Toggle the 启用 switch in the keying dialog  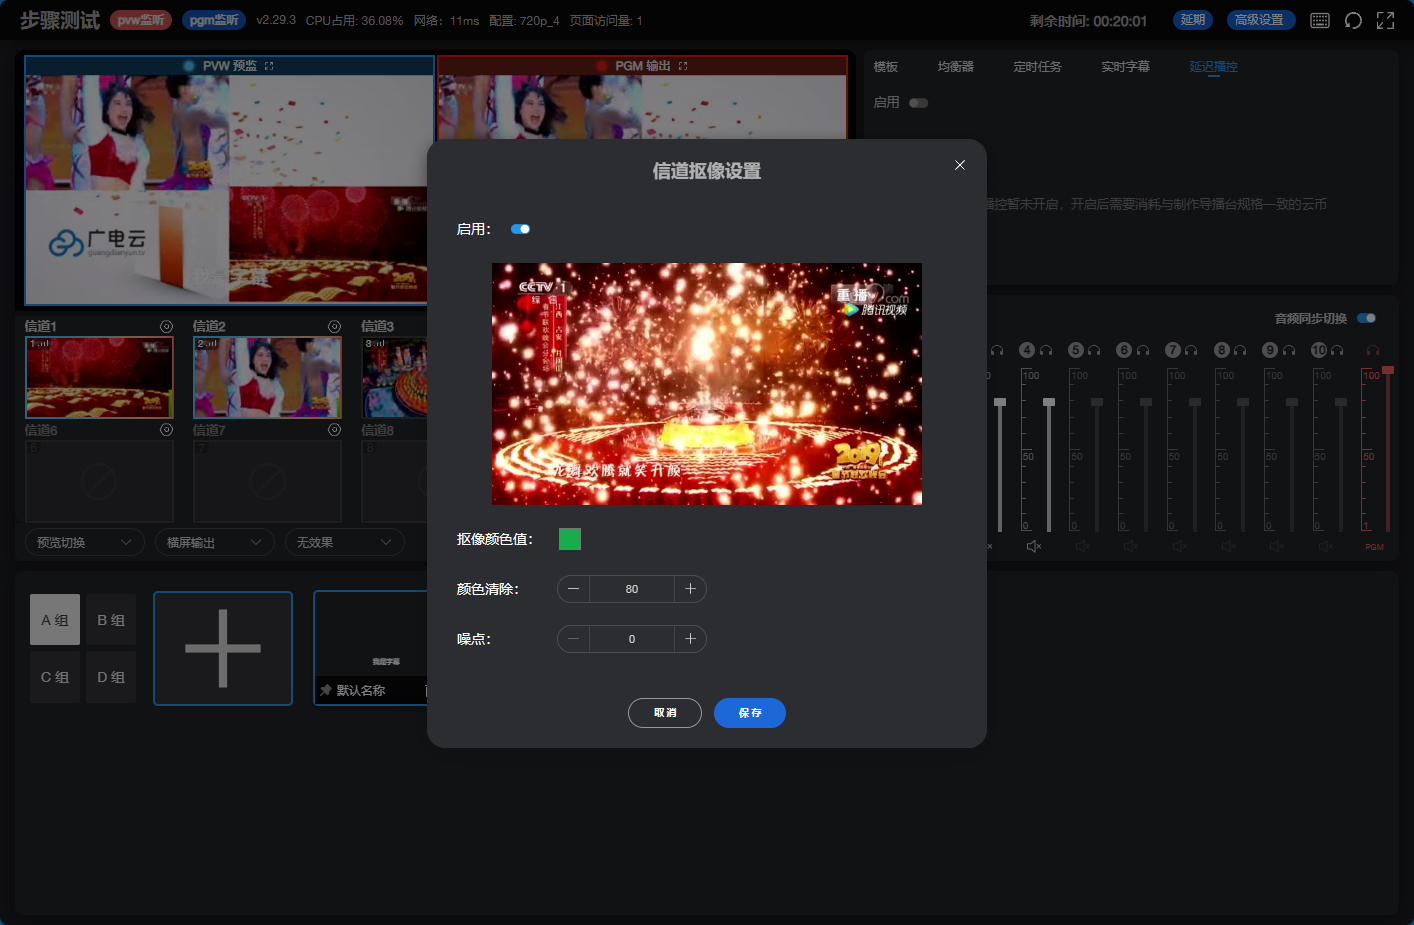click(520, 229)
